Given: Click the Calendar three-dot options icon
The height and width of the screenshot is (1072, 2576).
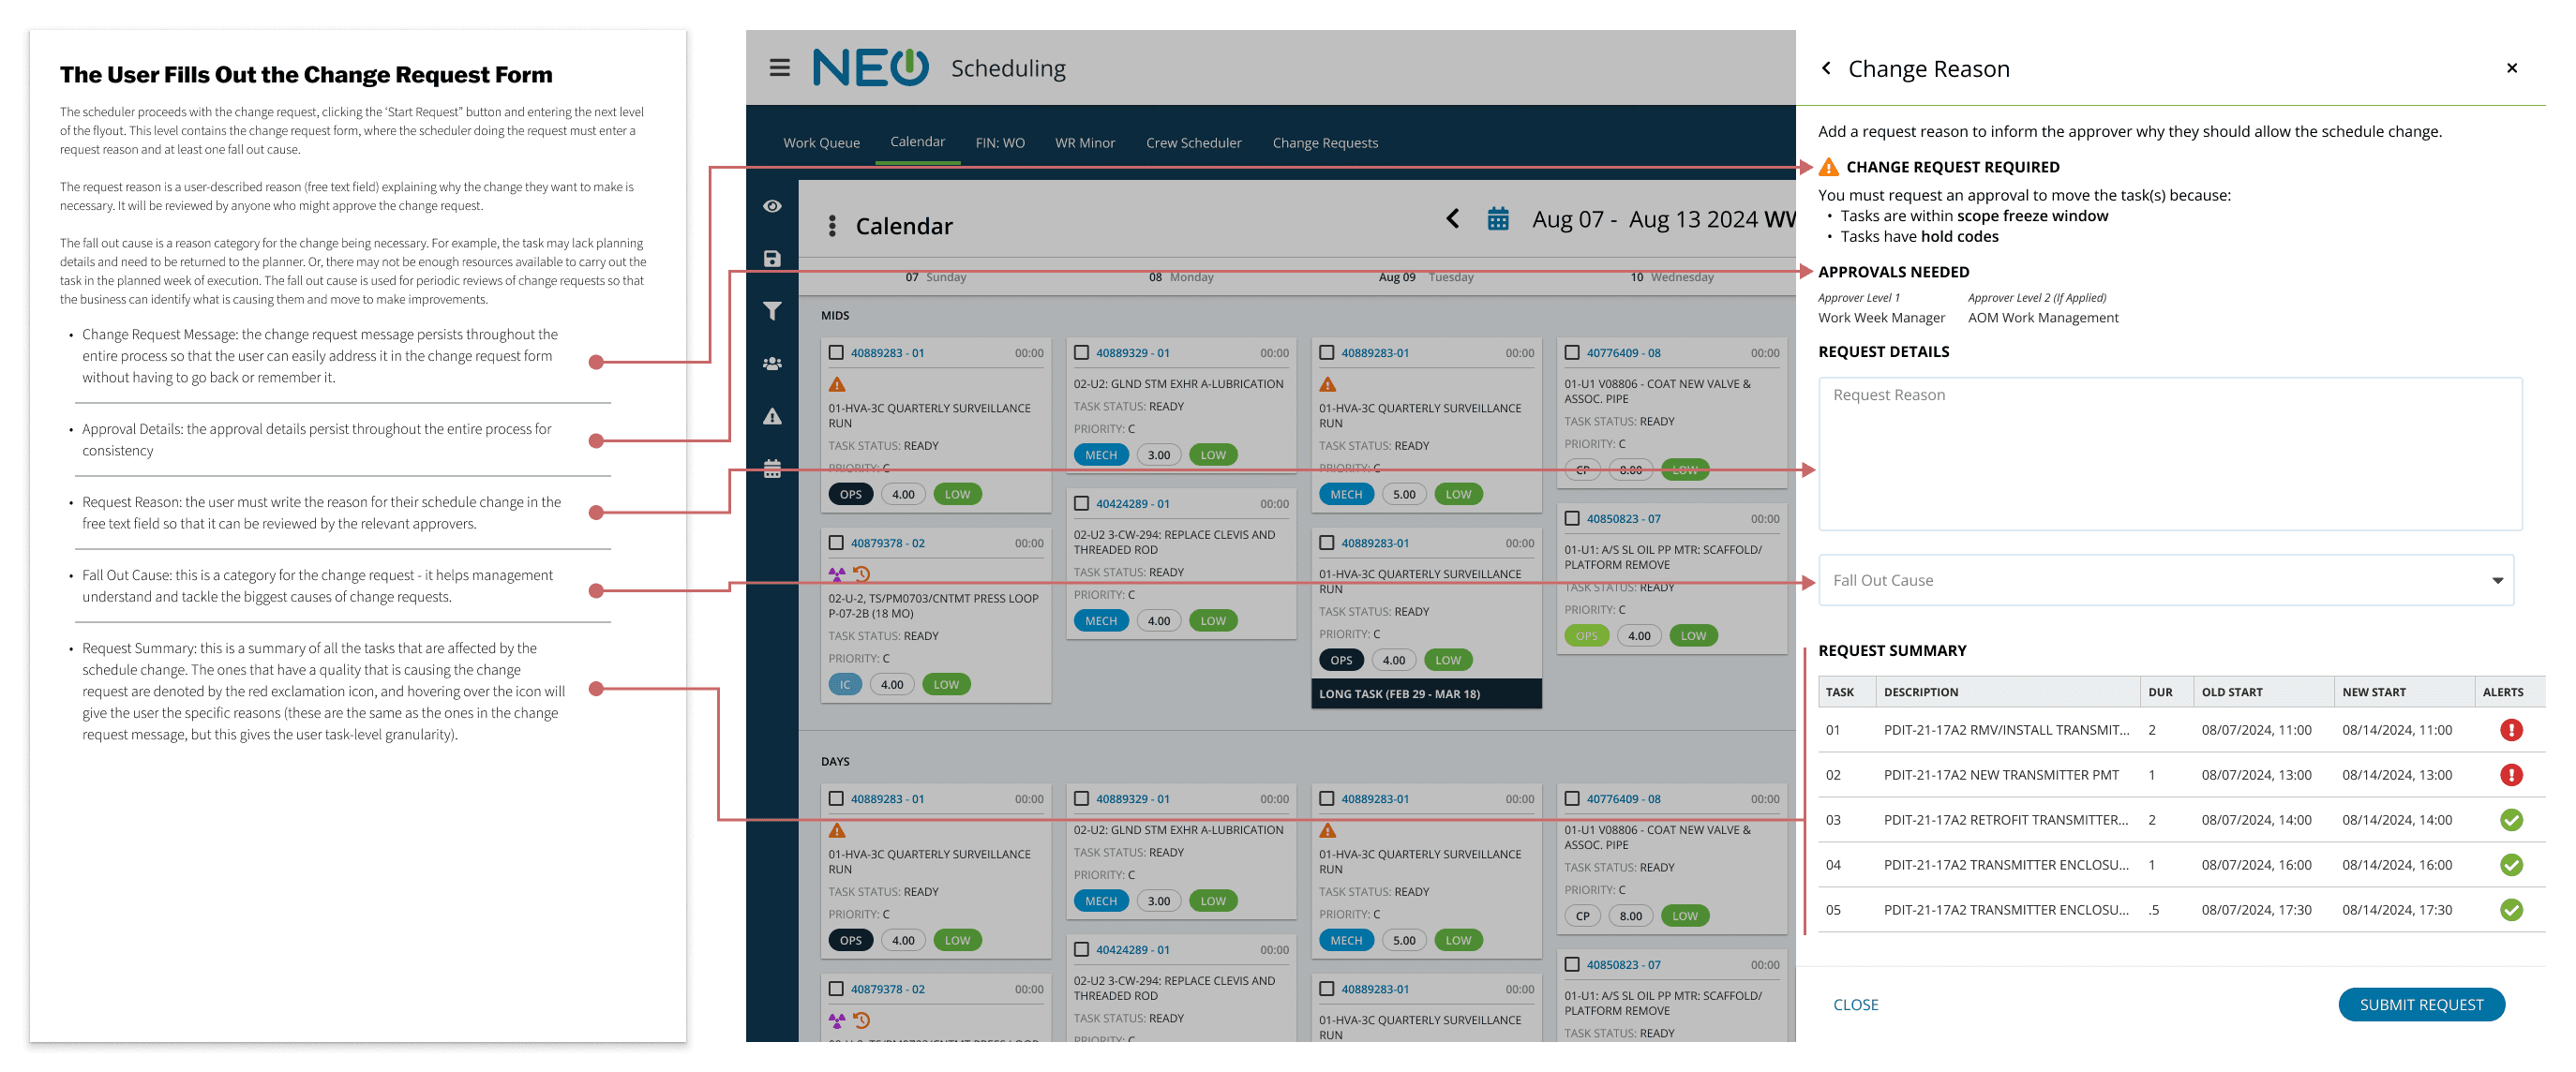Looking at the screenshot, I should pyautogui.click(x=832, y=226).
